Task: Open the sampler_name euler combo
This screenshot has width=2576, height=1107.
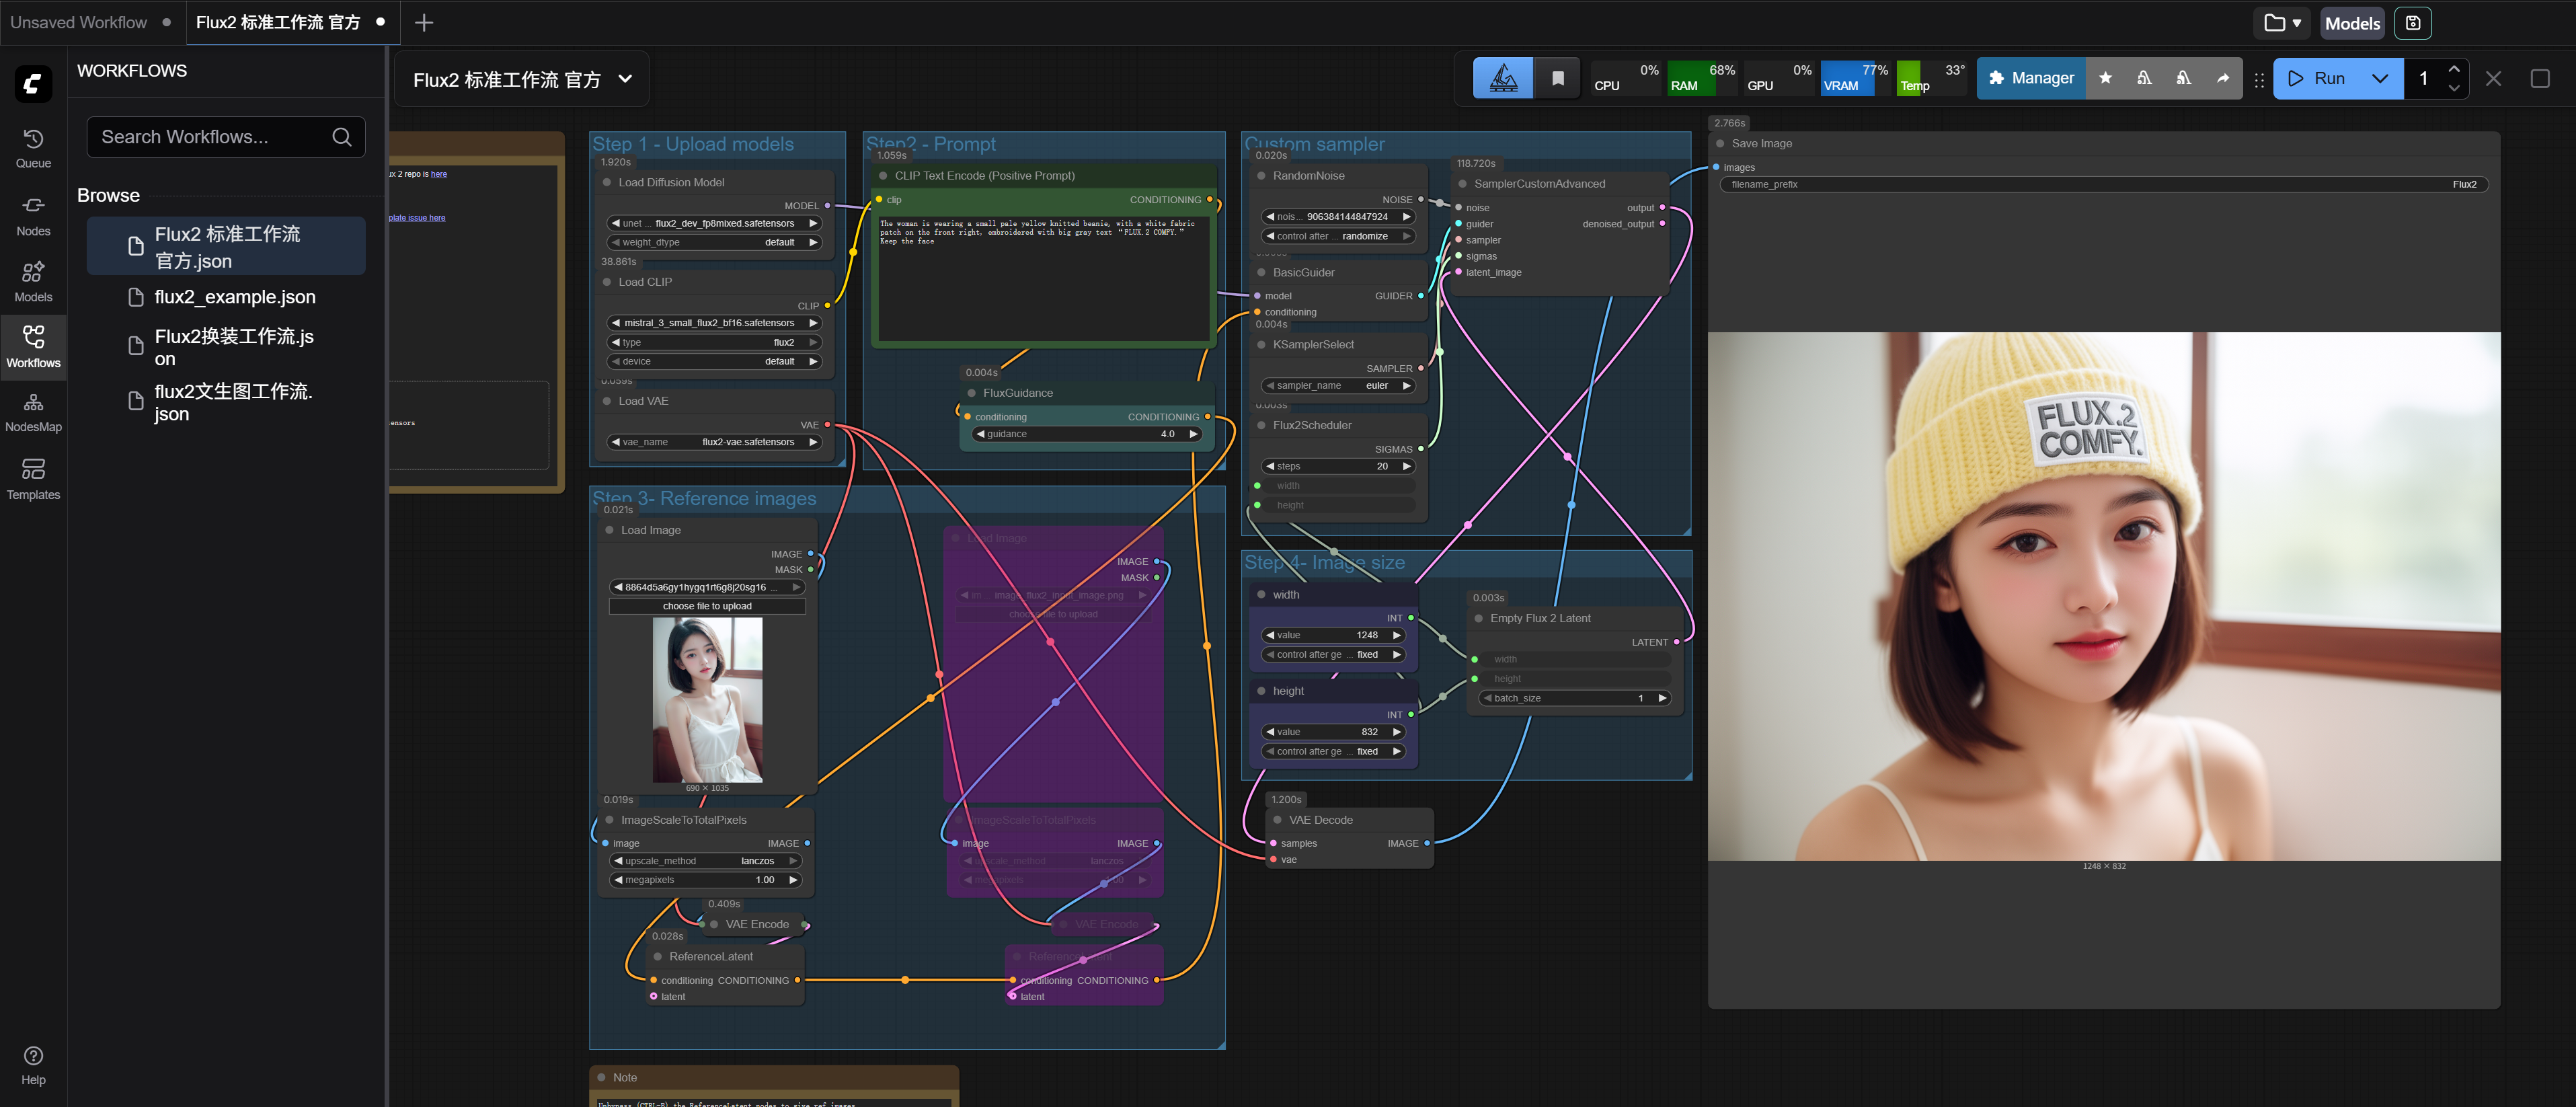Action: pos(1338,386)
